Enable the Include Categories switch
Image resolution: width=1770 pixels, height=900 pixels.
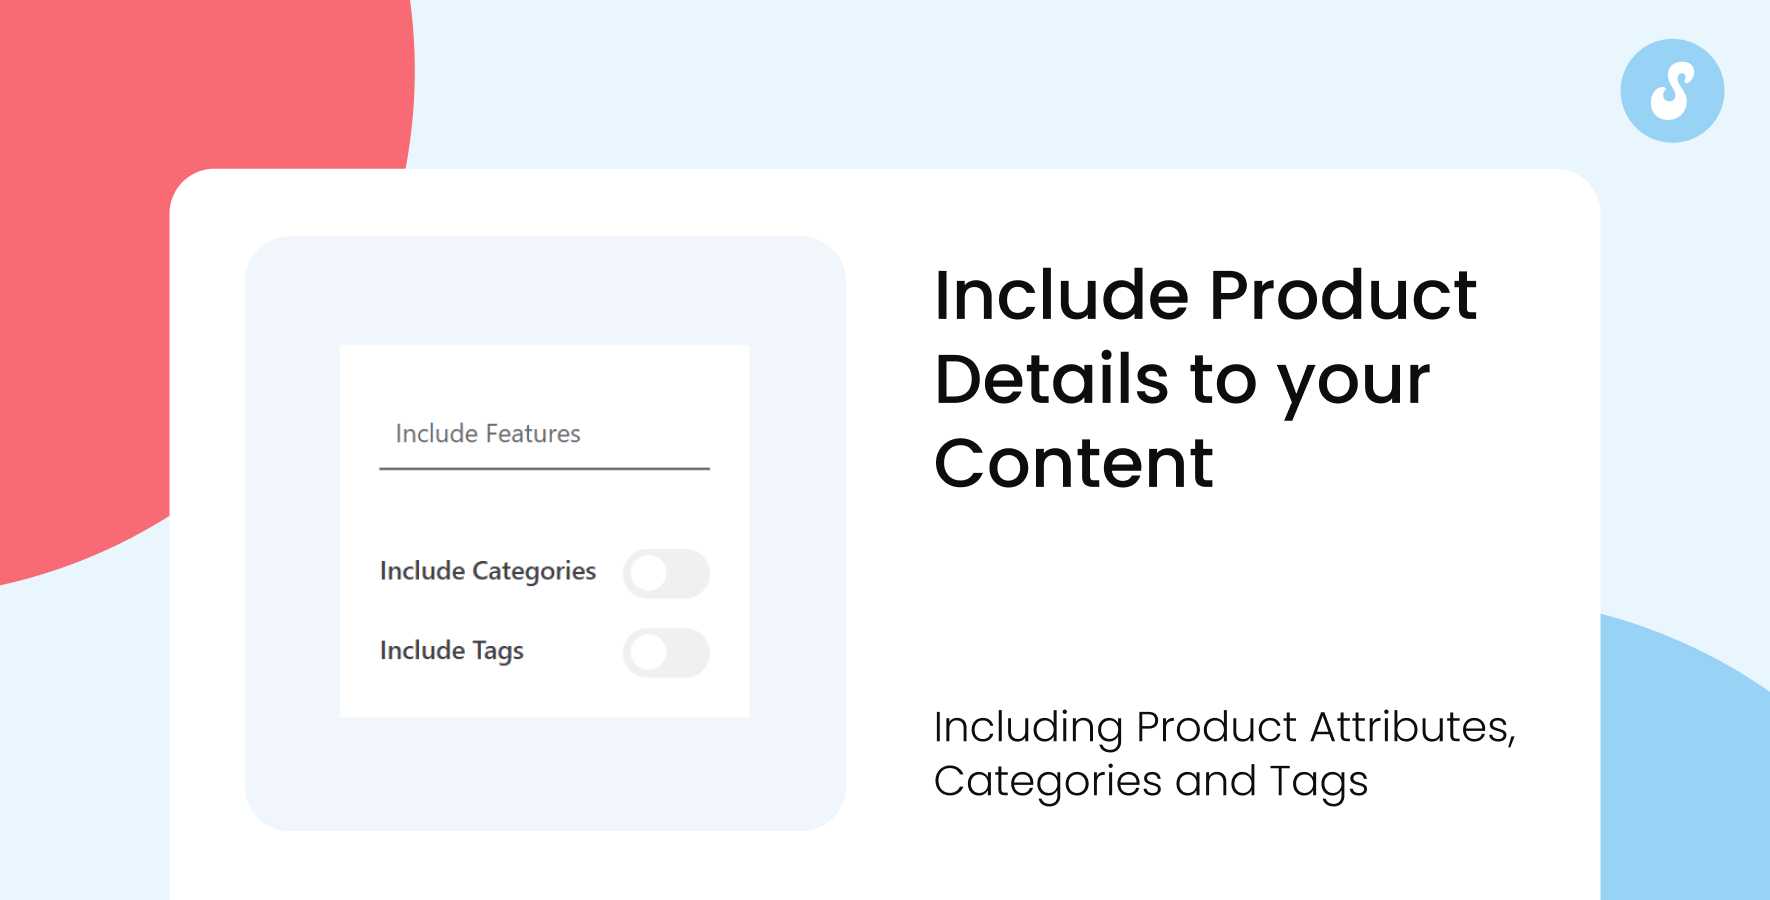click(666, 573)
